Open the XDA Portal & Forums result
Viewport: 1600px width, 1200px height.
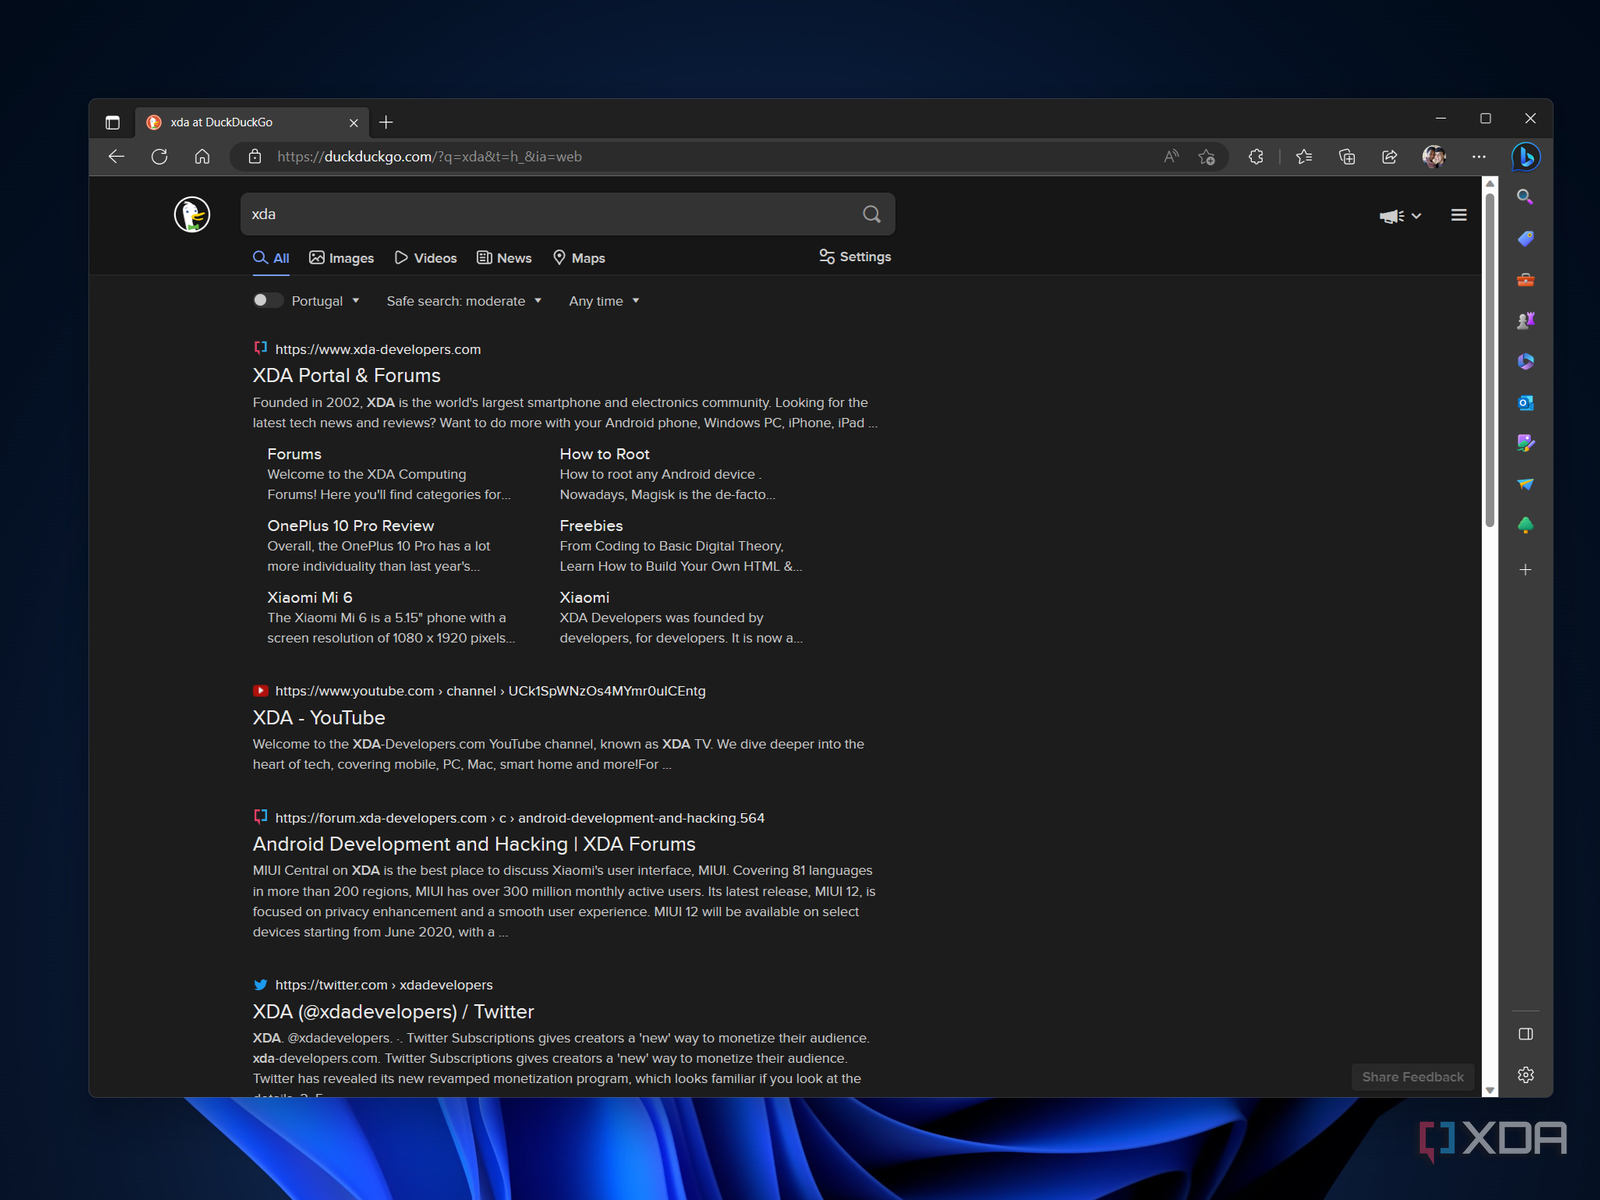[346, 376]
